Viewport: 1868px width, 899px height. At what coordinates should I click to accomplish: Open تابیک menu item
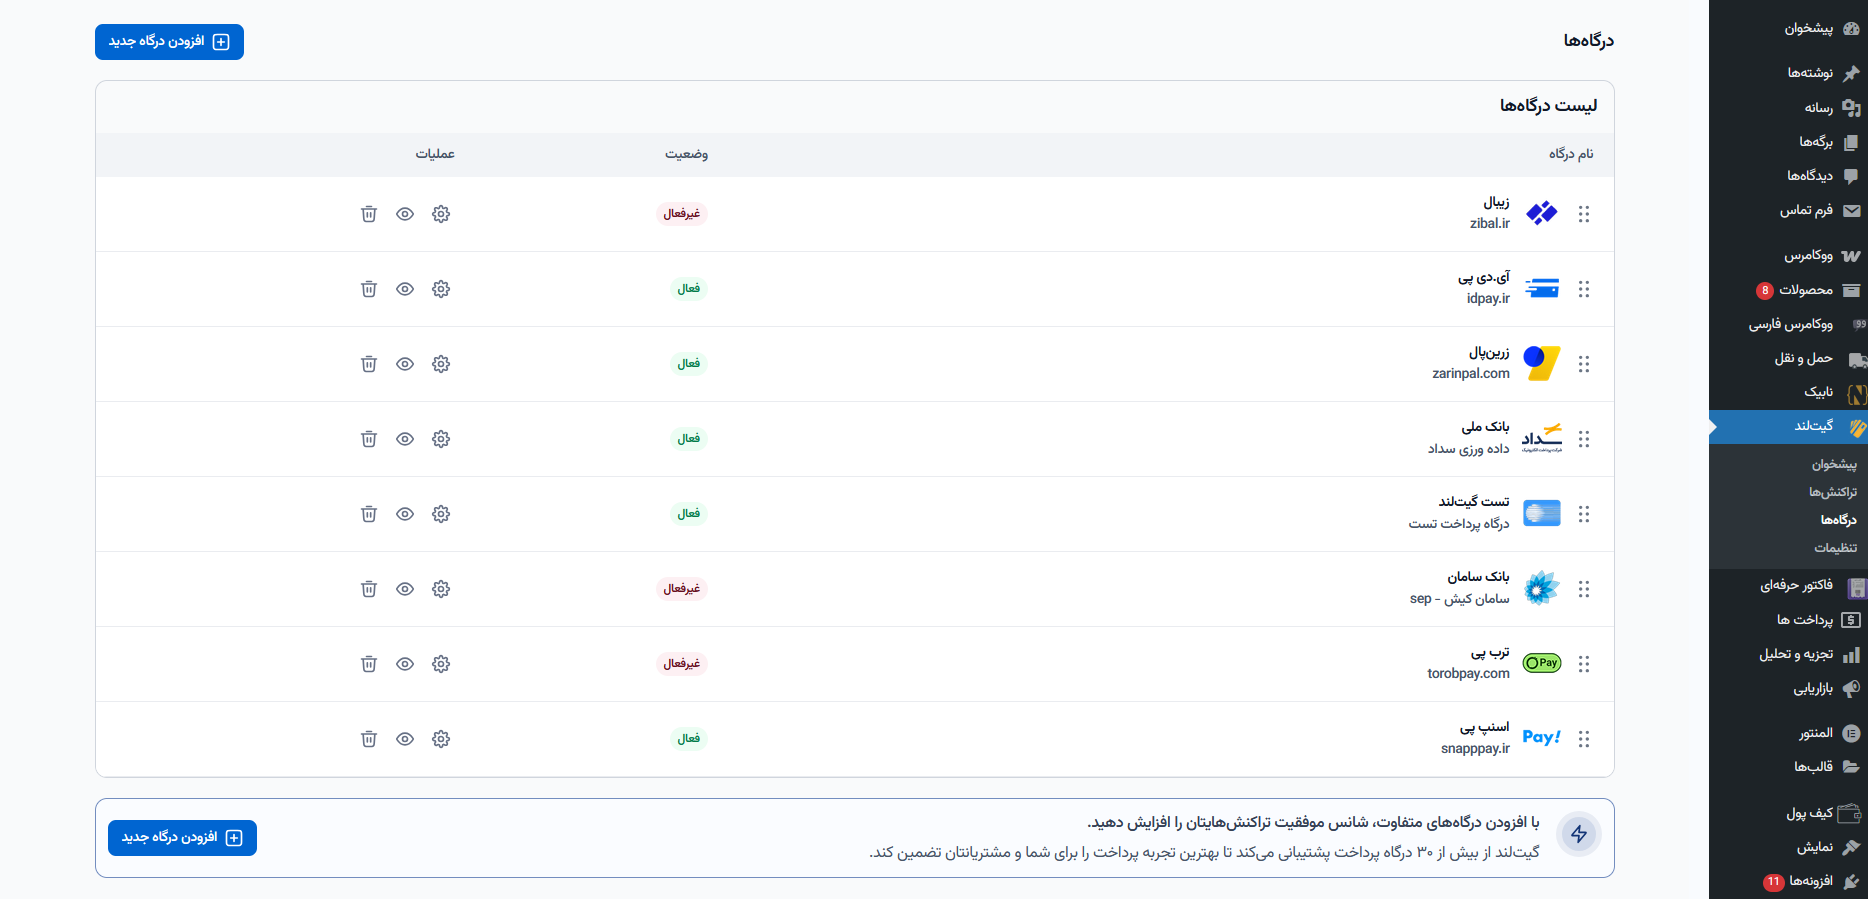click(1788, 392)
